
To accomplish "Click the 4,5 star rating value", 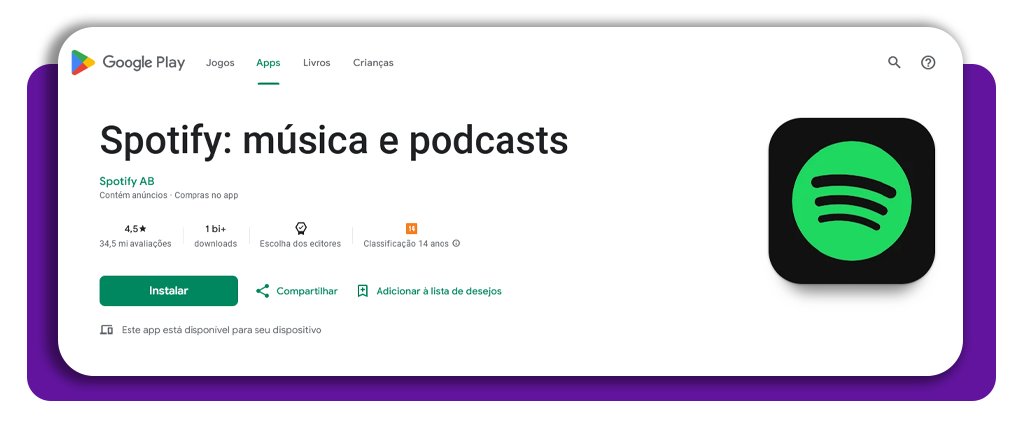I will pos(135,229).
